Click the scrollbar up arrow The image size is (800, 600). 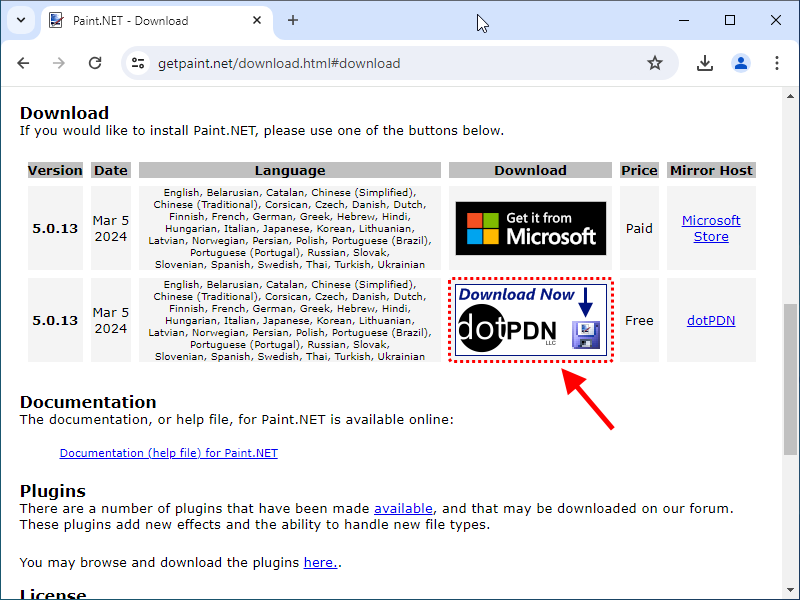click(790, 96)
